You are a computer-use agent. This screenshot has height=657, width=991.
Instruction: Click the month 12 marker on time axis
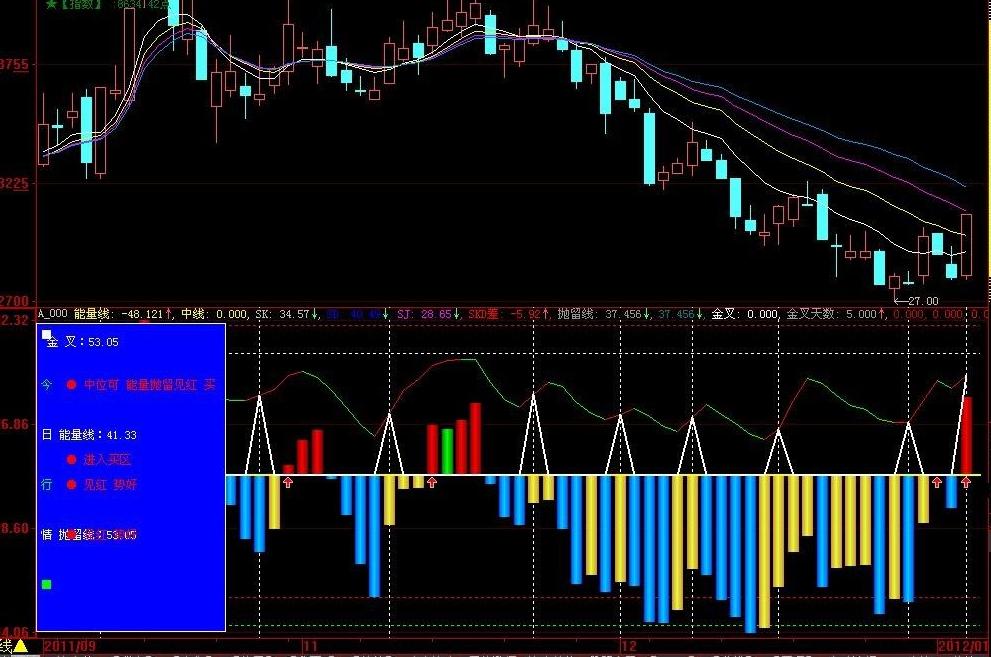(628, 646)
